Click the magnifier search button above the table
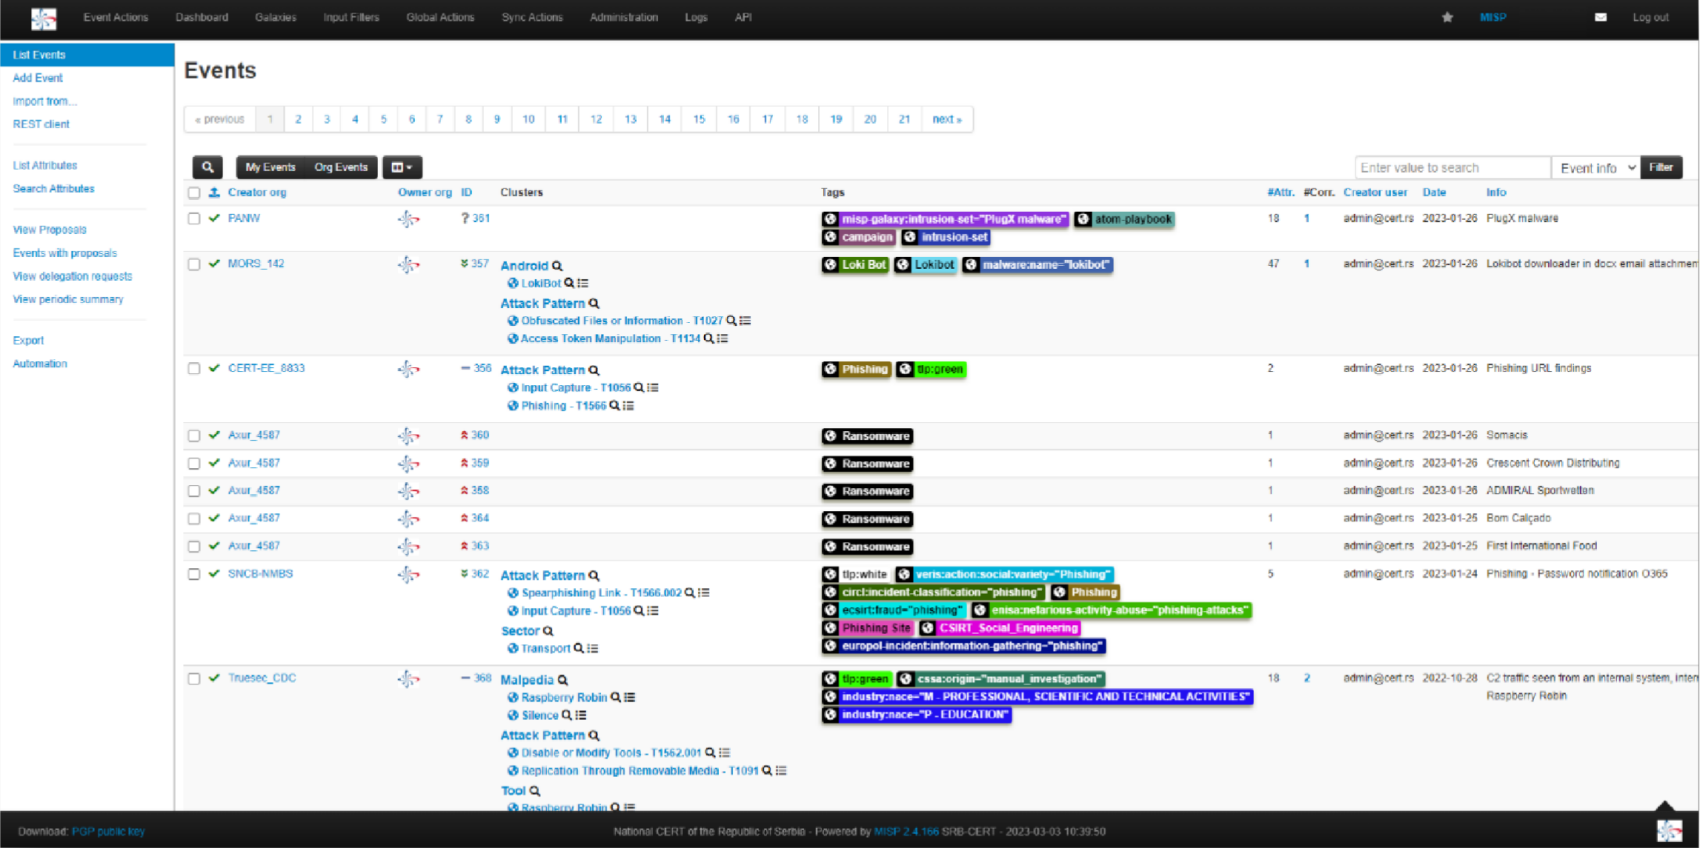Image resolution: width=1700 pixels, height=848 pixels. [207, 167]
